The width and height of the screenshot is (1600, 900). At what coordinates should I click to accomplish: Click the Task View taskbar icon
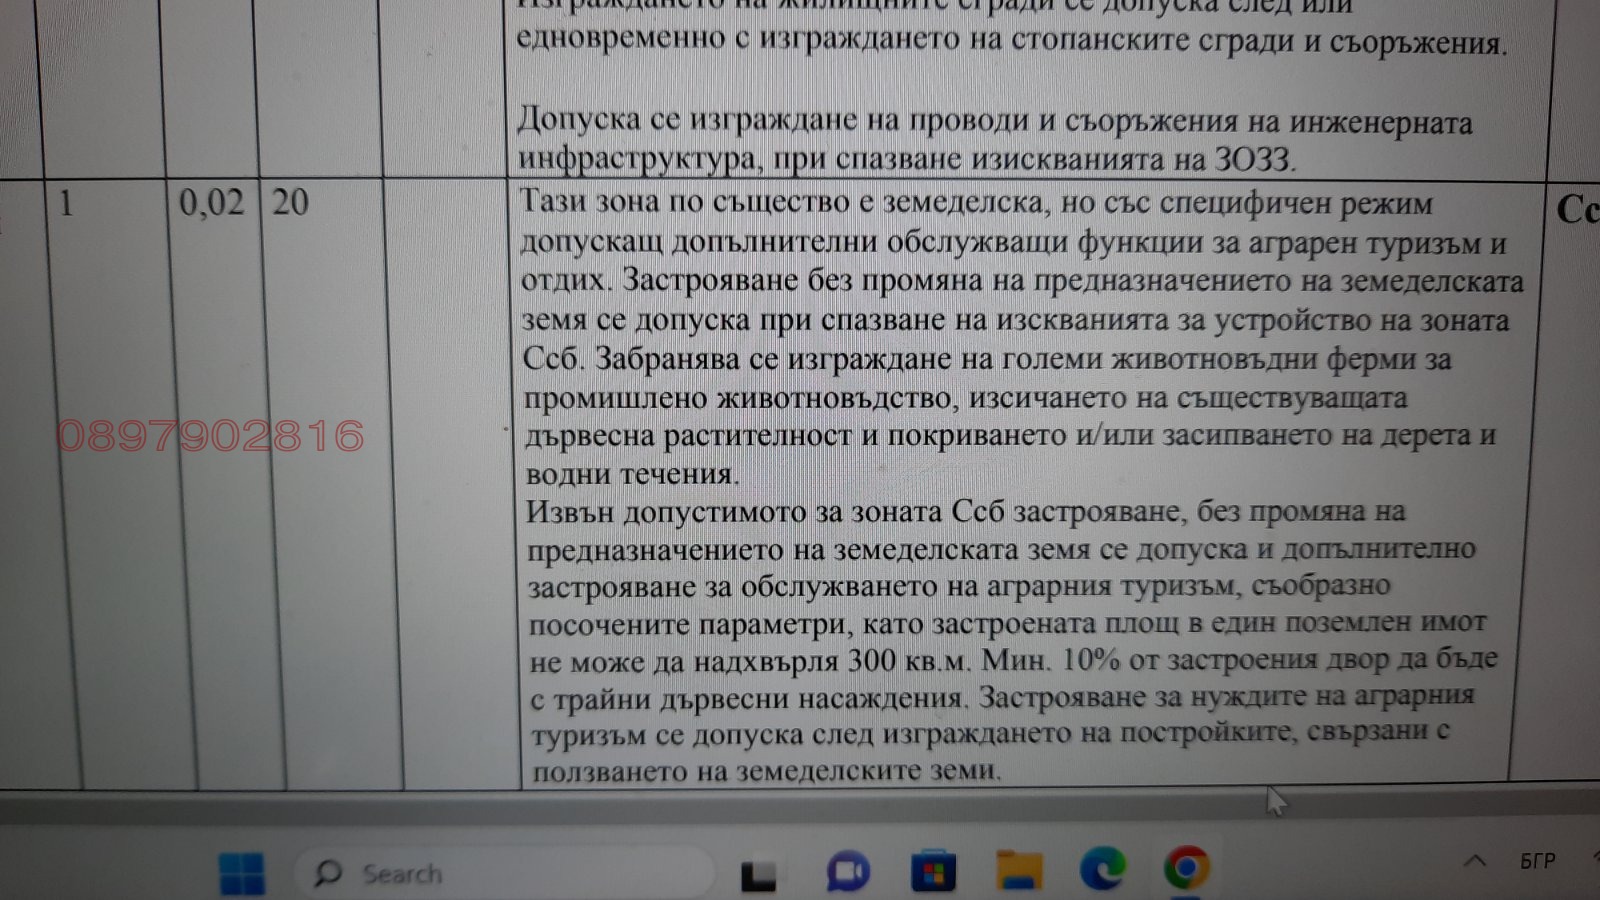[x=758, y=872]
